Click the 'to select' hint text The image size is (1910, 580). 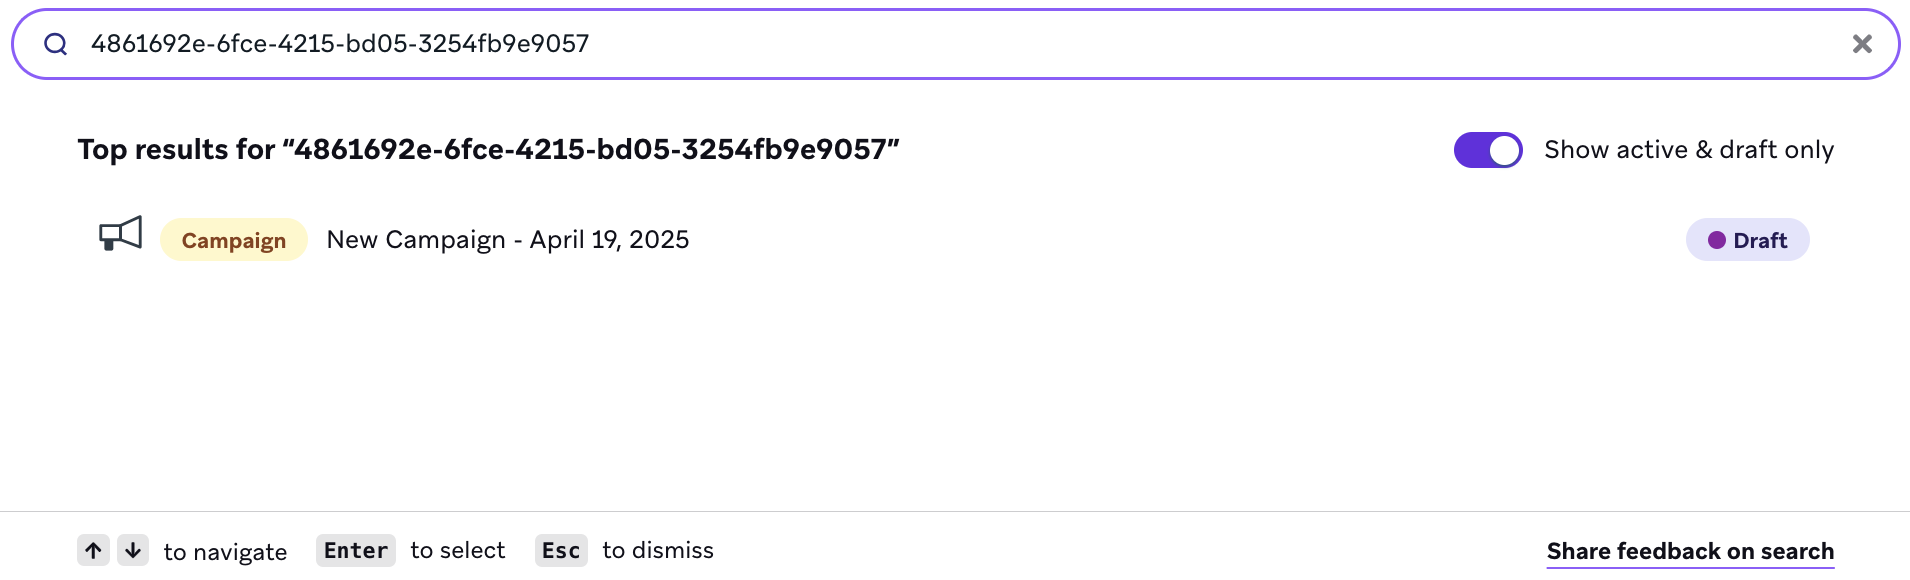point(458,550)
